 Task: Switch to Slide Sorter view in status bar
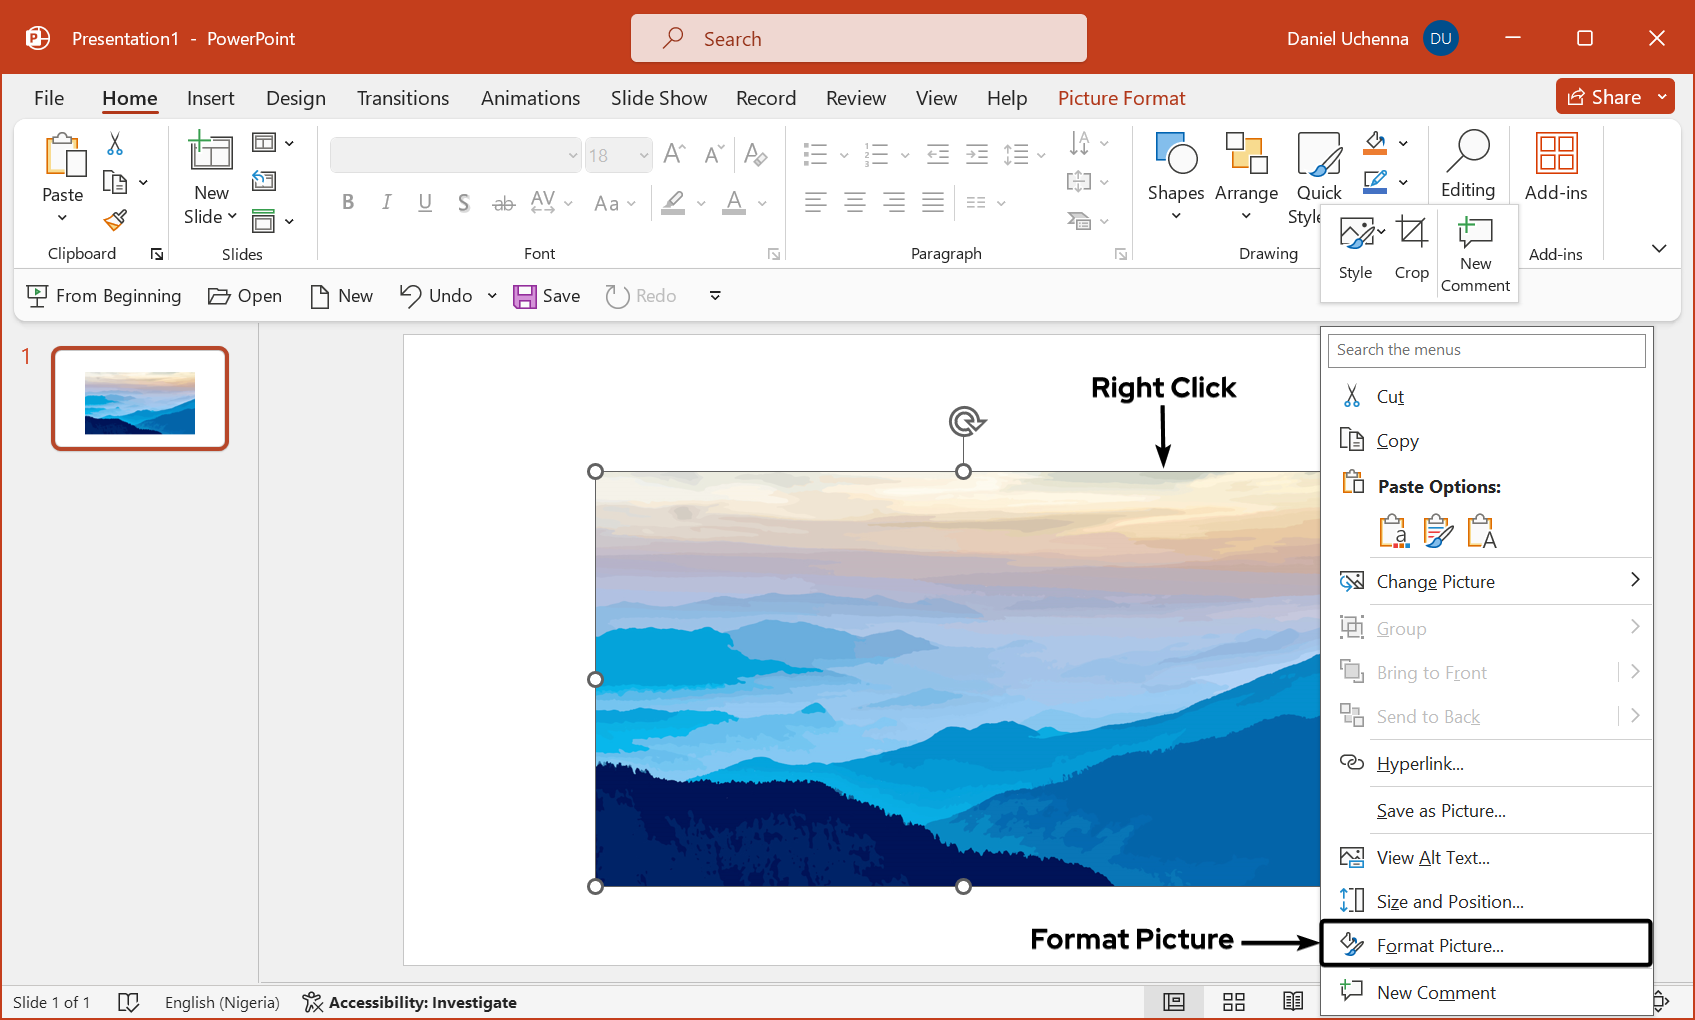click(1234, 1002)
